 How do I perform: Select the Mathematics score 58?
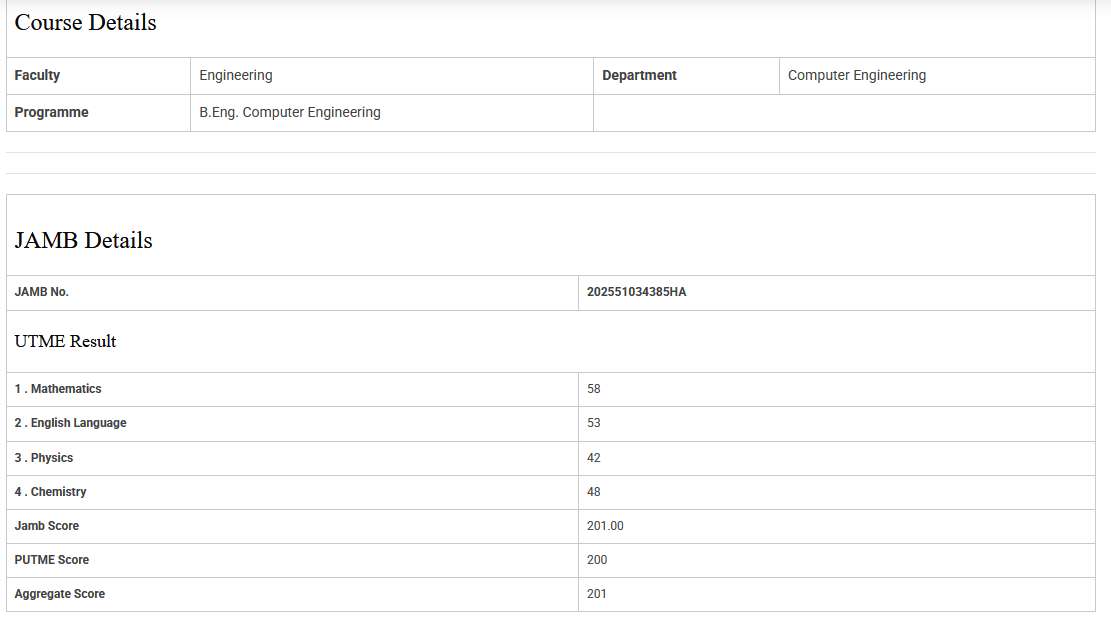pyautogui.click(x=594, y=389)
